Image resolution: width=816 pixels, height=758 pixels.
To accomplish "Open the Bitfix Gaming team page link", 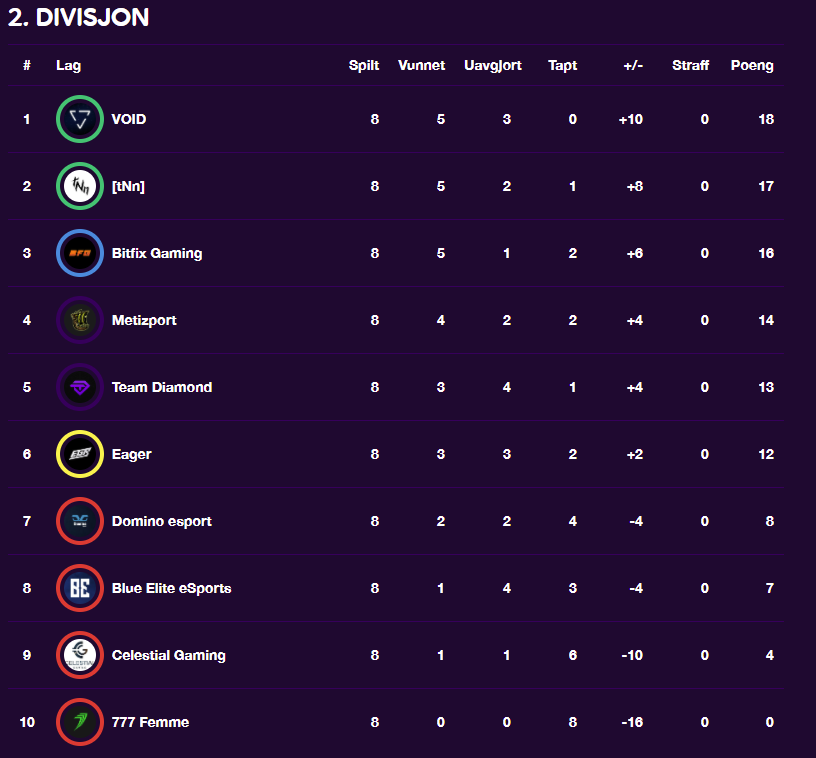I will [157, 253].
